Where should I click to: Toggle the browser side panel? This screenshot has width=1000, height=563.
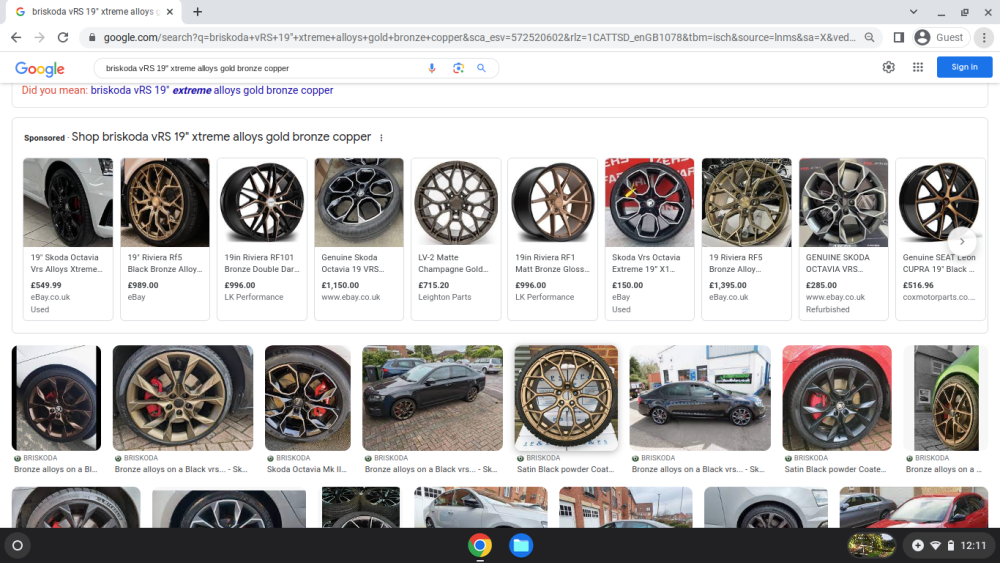pyautogui.click(x=899, y=38)
